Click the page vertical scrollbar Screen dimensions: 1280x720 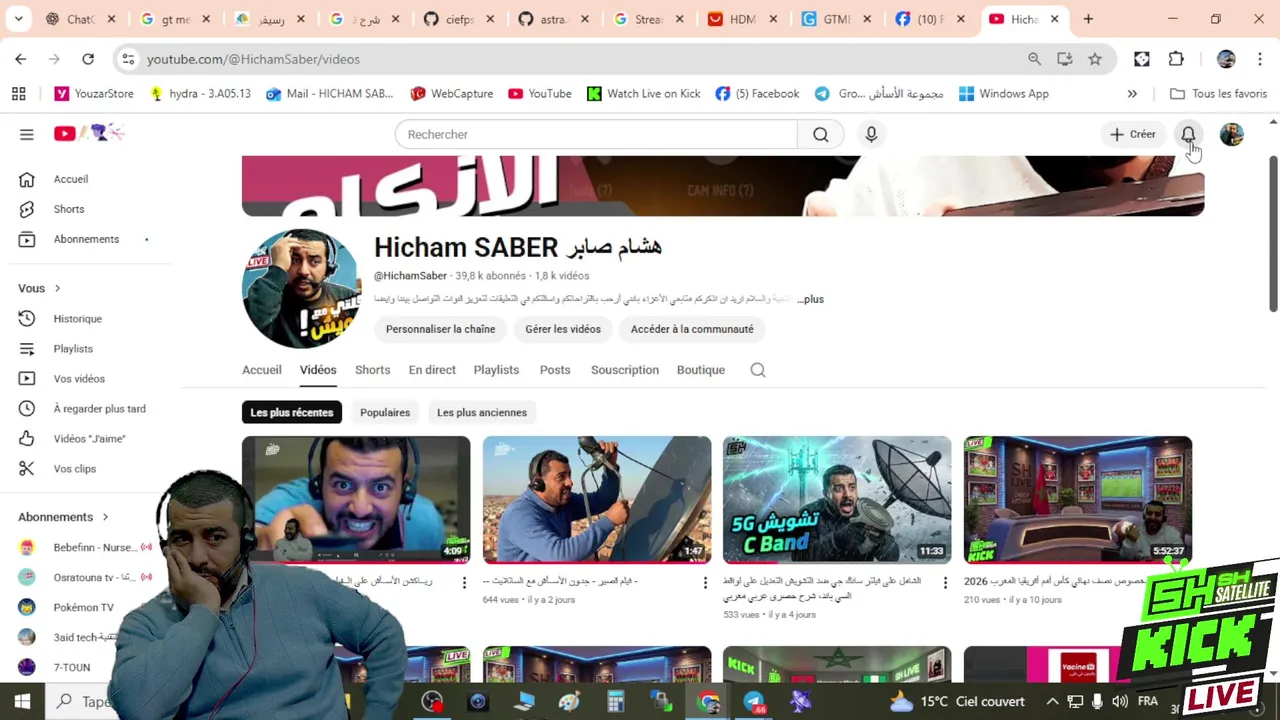(1273, 233)
